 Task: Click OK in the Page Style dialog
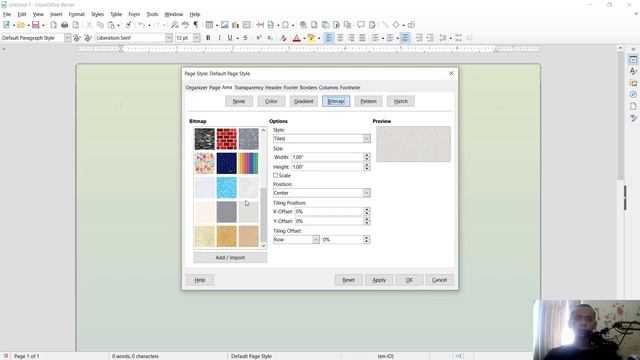pyautogui.click(x=409, y=280)
